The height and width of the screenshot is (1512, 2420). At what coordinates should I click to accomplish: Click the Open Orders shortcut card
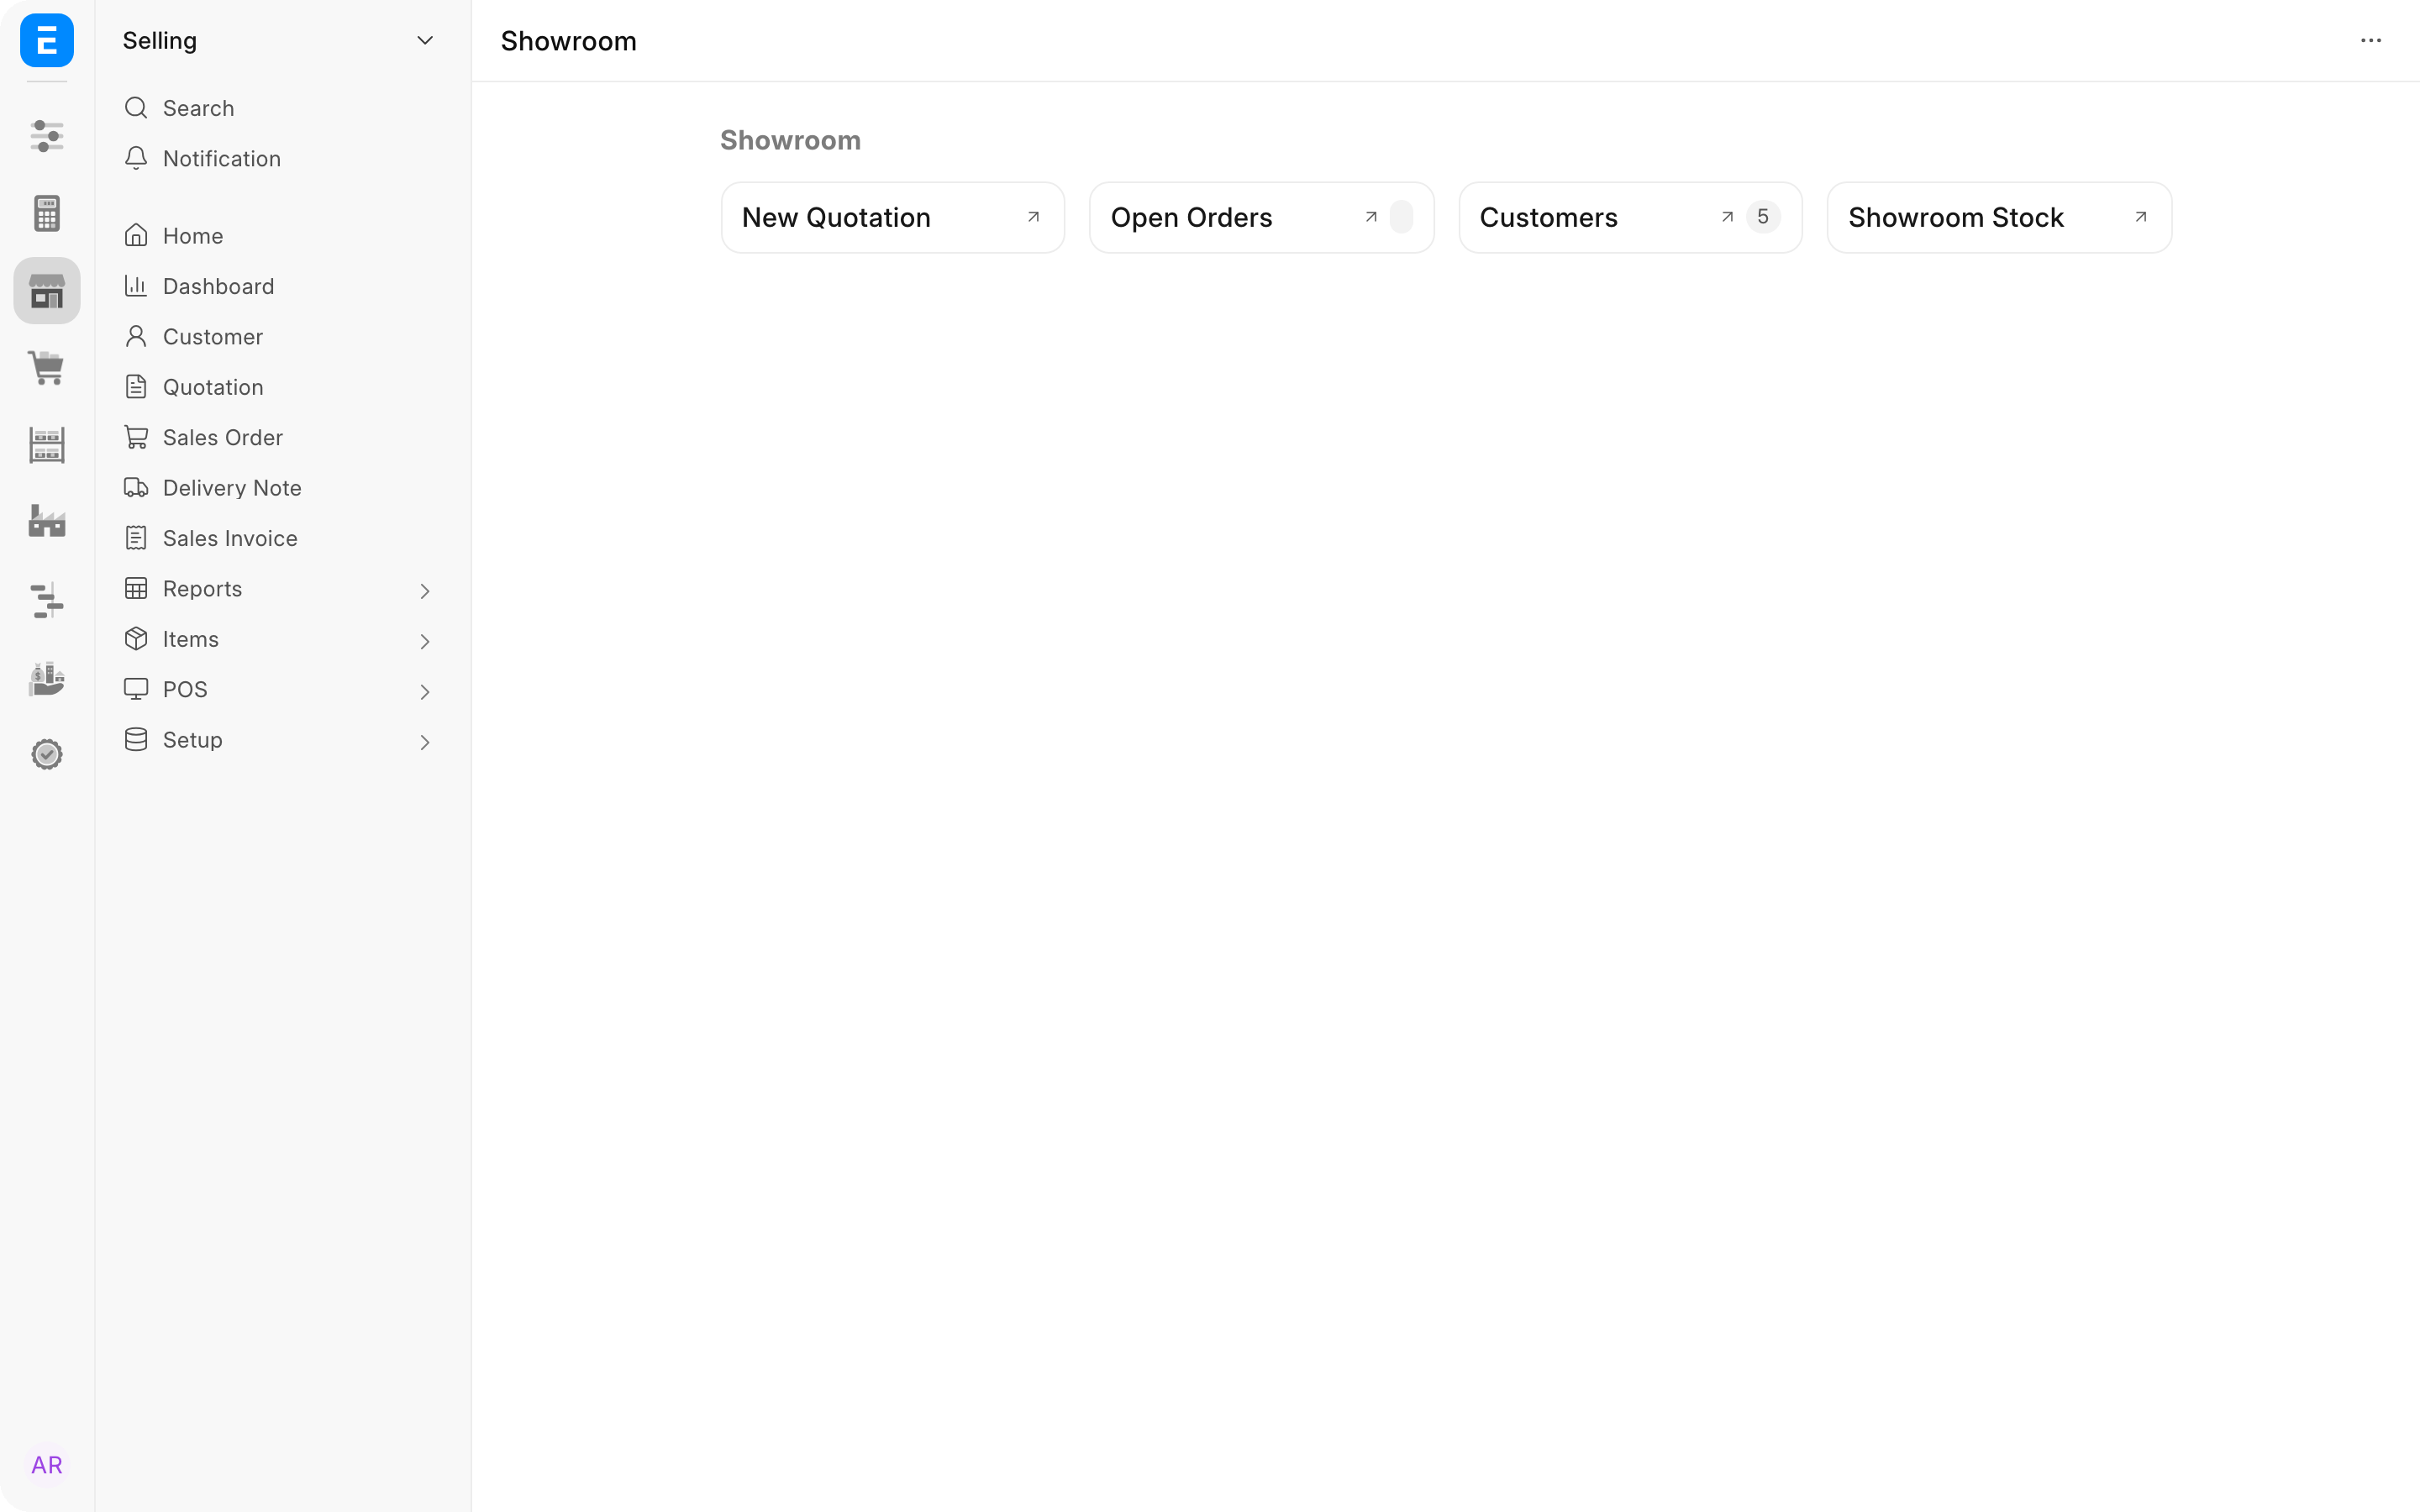tap(1261, 217)
